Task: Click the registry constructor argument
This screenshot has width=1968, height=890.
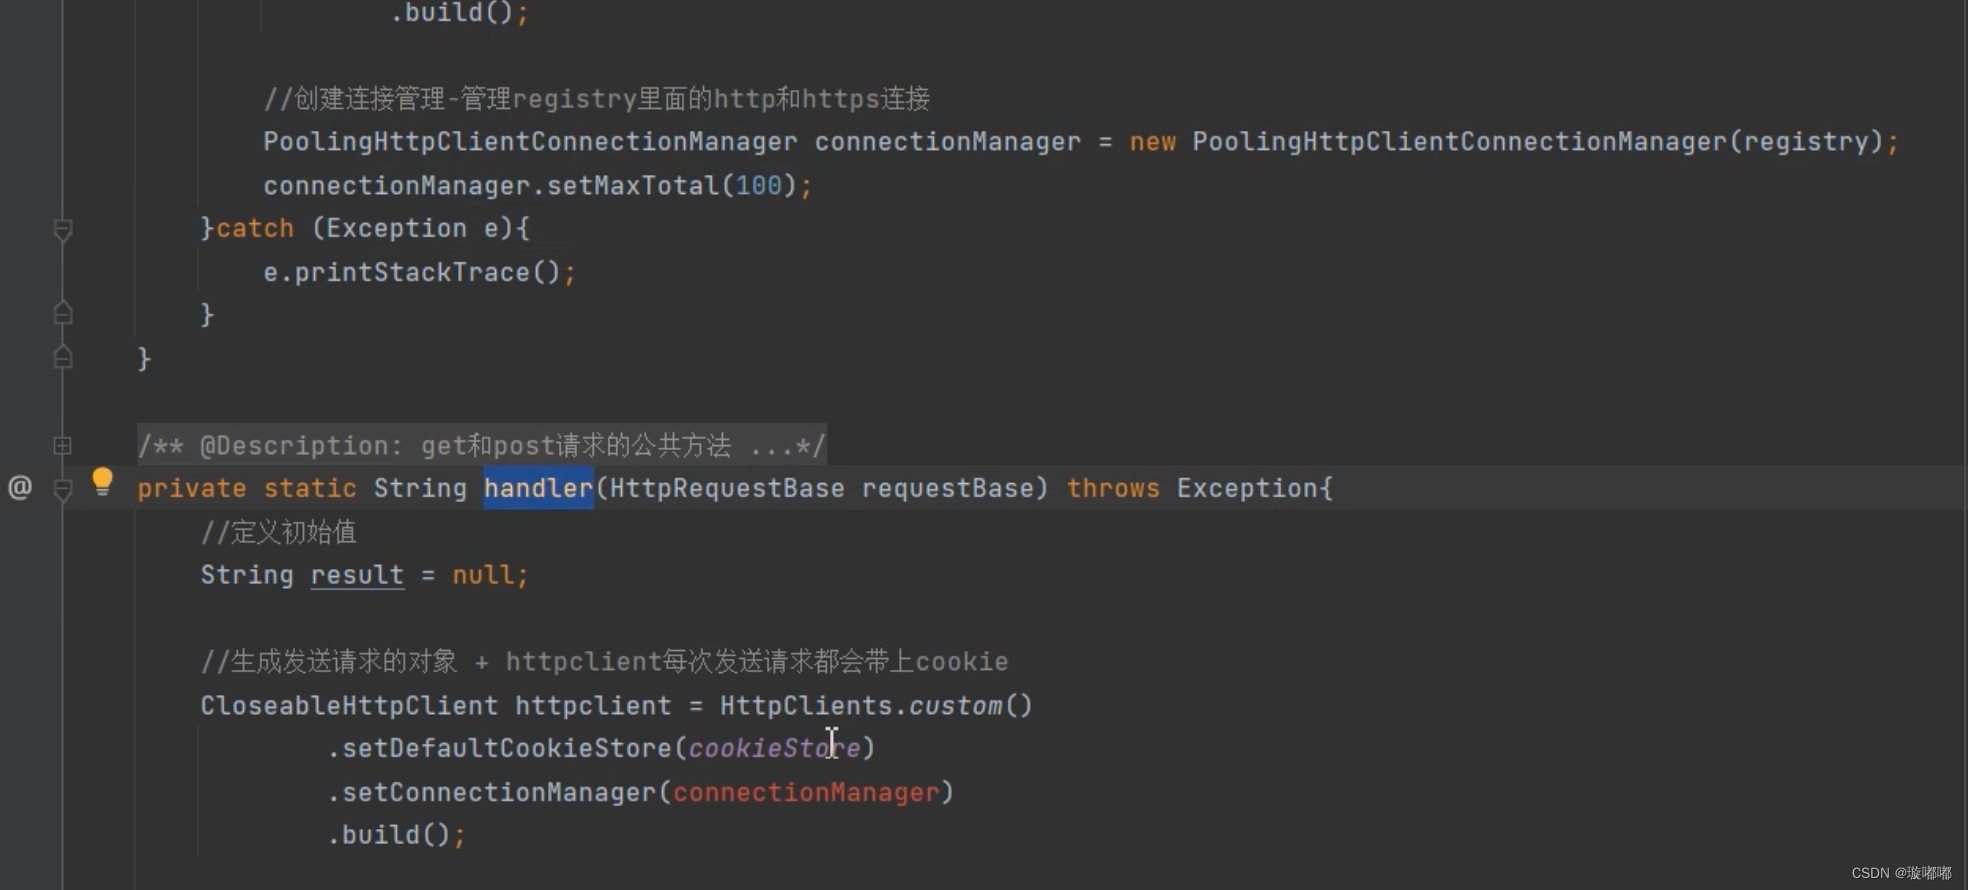Action: pyautogui.click(x=1806, y=142)
